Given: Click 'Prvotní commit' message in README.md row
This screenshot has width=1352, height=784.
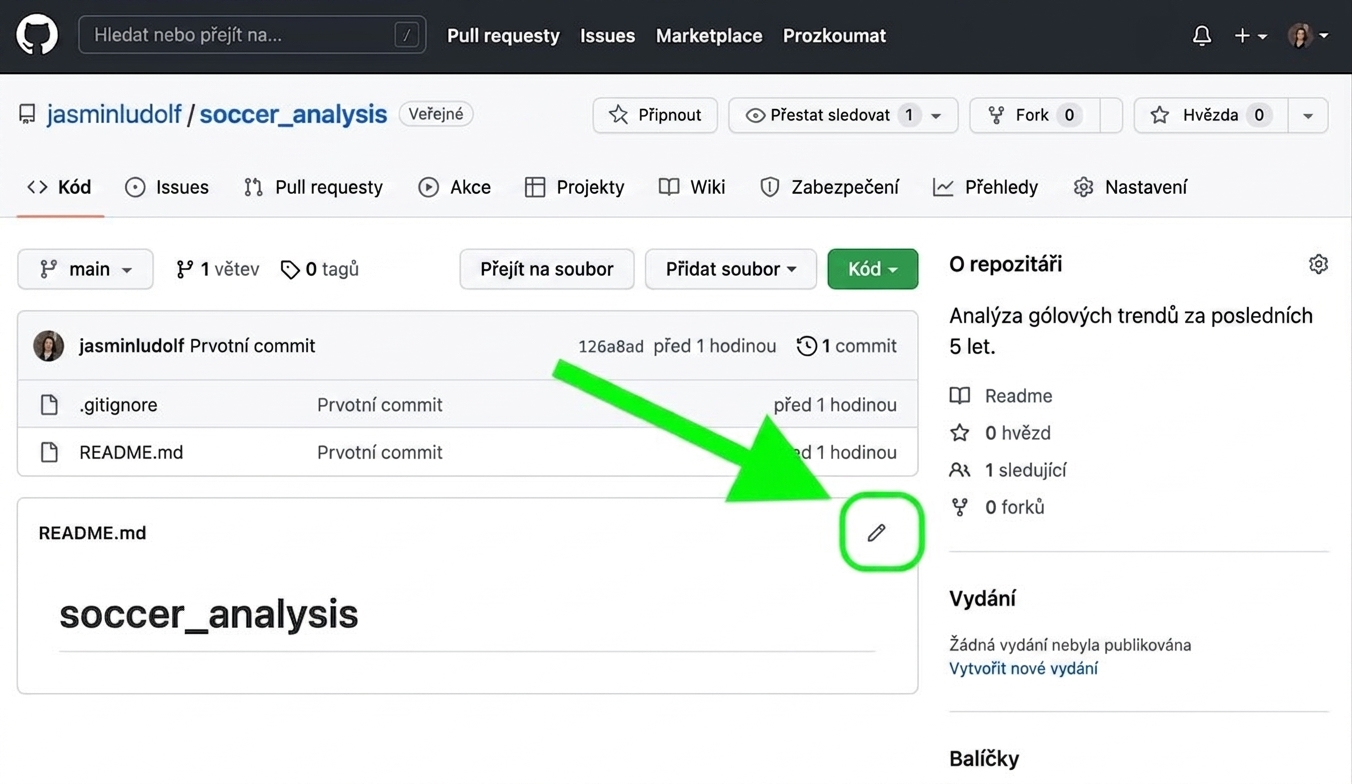Looking at the screenshot, I should tap(380, 452).
